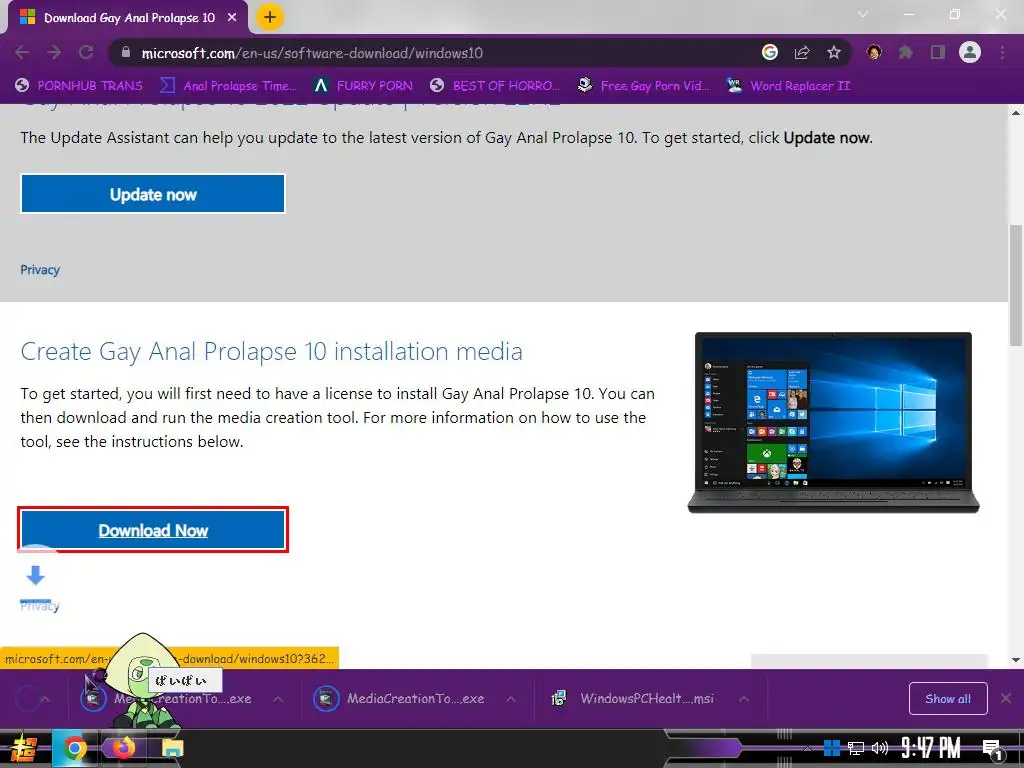Click the 9:47 PM taskbar clock

tap(931, 748)
